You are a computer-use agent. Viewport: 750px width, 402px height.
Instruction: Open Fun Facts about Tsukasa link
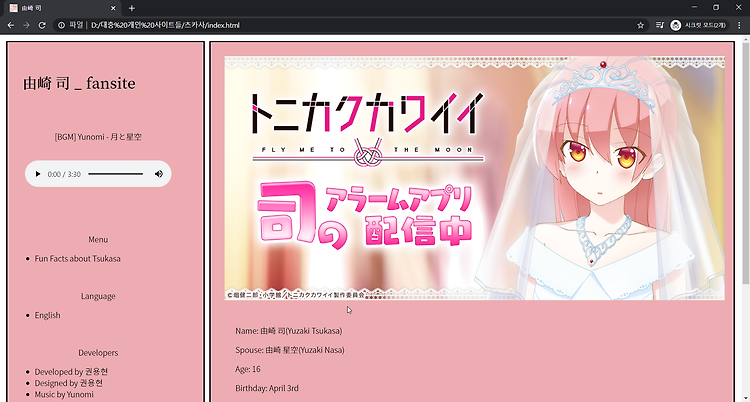[x=77, y=258]
